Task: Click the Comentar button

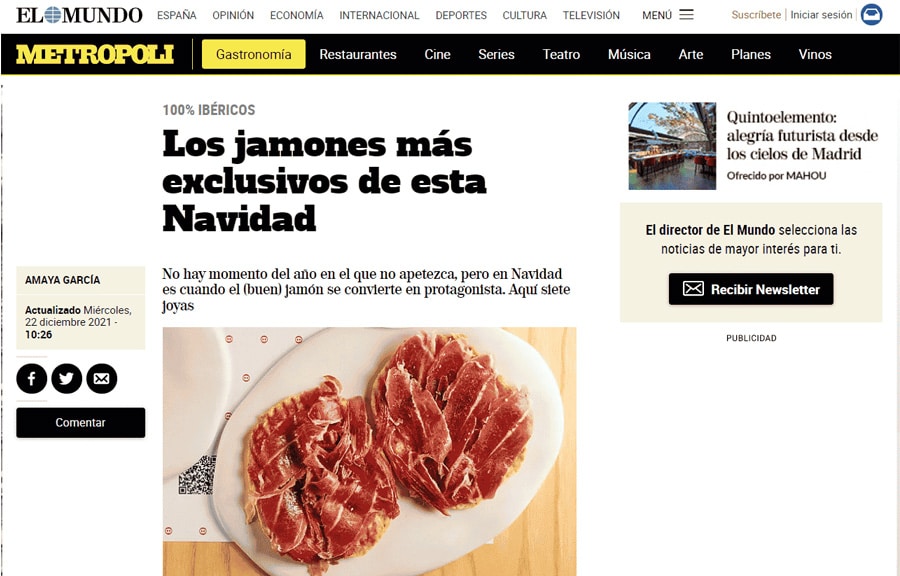Action: pos(80,423)
